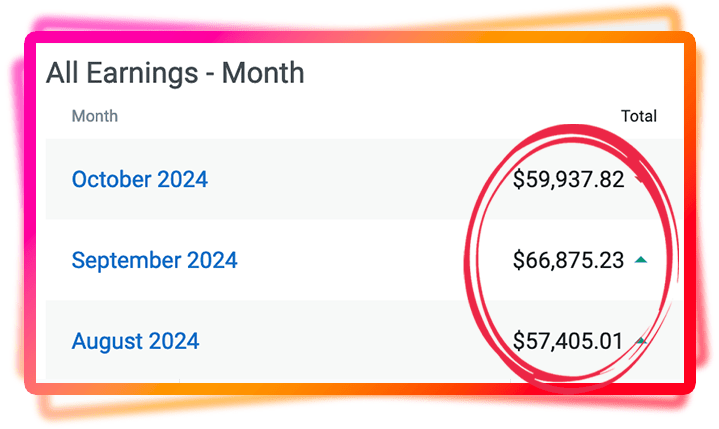Click the red hand-drawn circle outline

pos(470,257)
